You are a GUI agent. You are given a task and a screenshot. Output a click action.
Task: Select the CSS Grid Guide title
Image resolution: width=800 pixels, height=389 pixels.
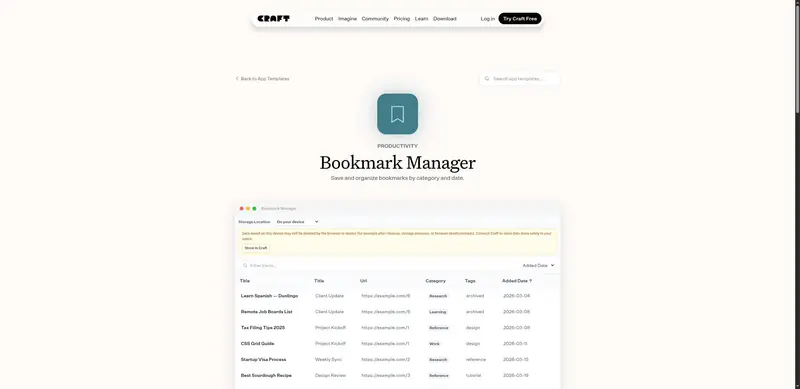[x=257, y=344]
